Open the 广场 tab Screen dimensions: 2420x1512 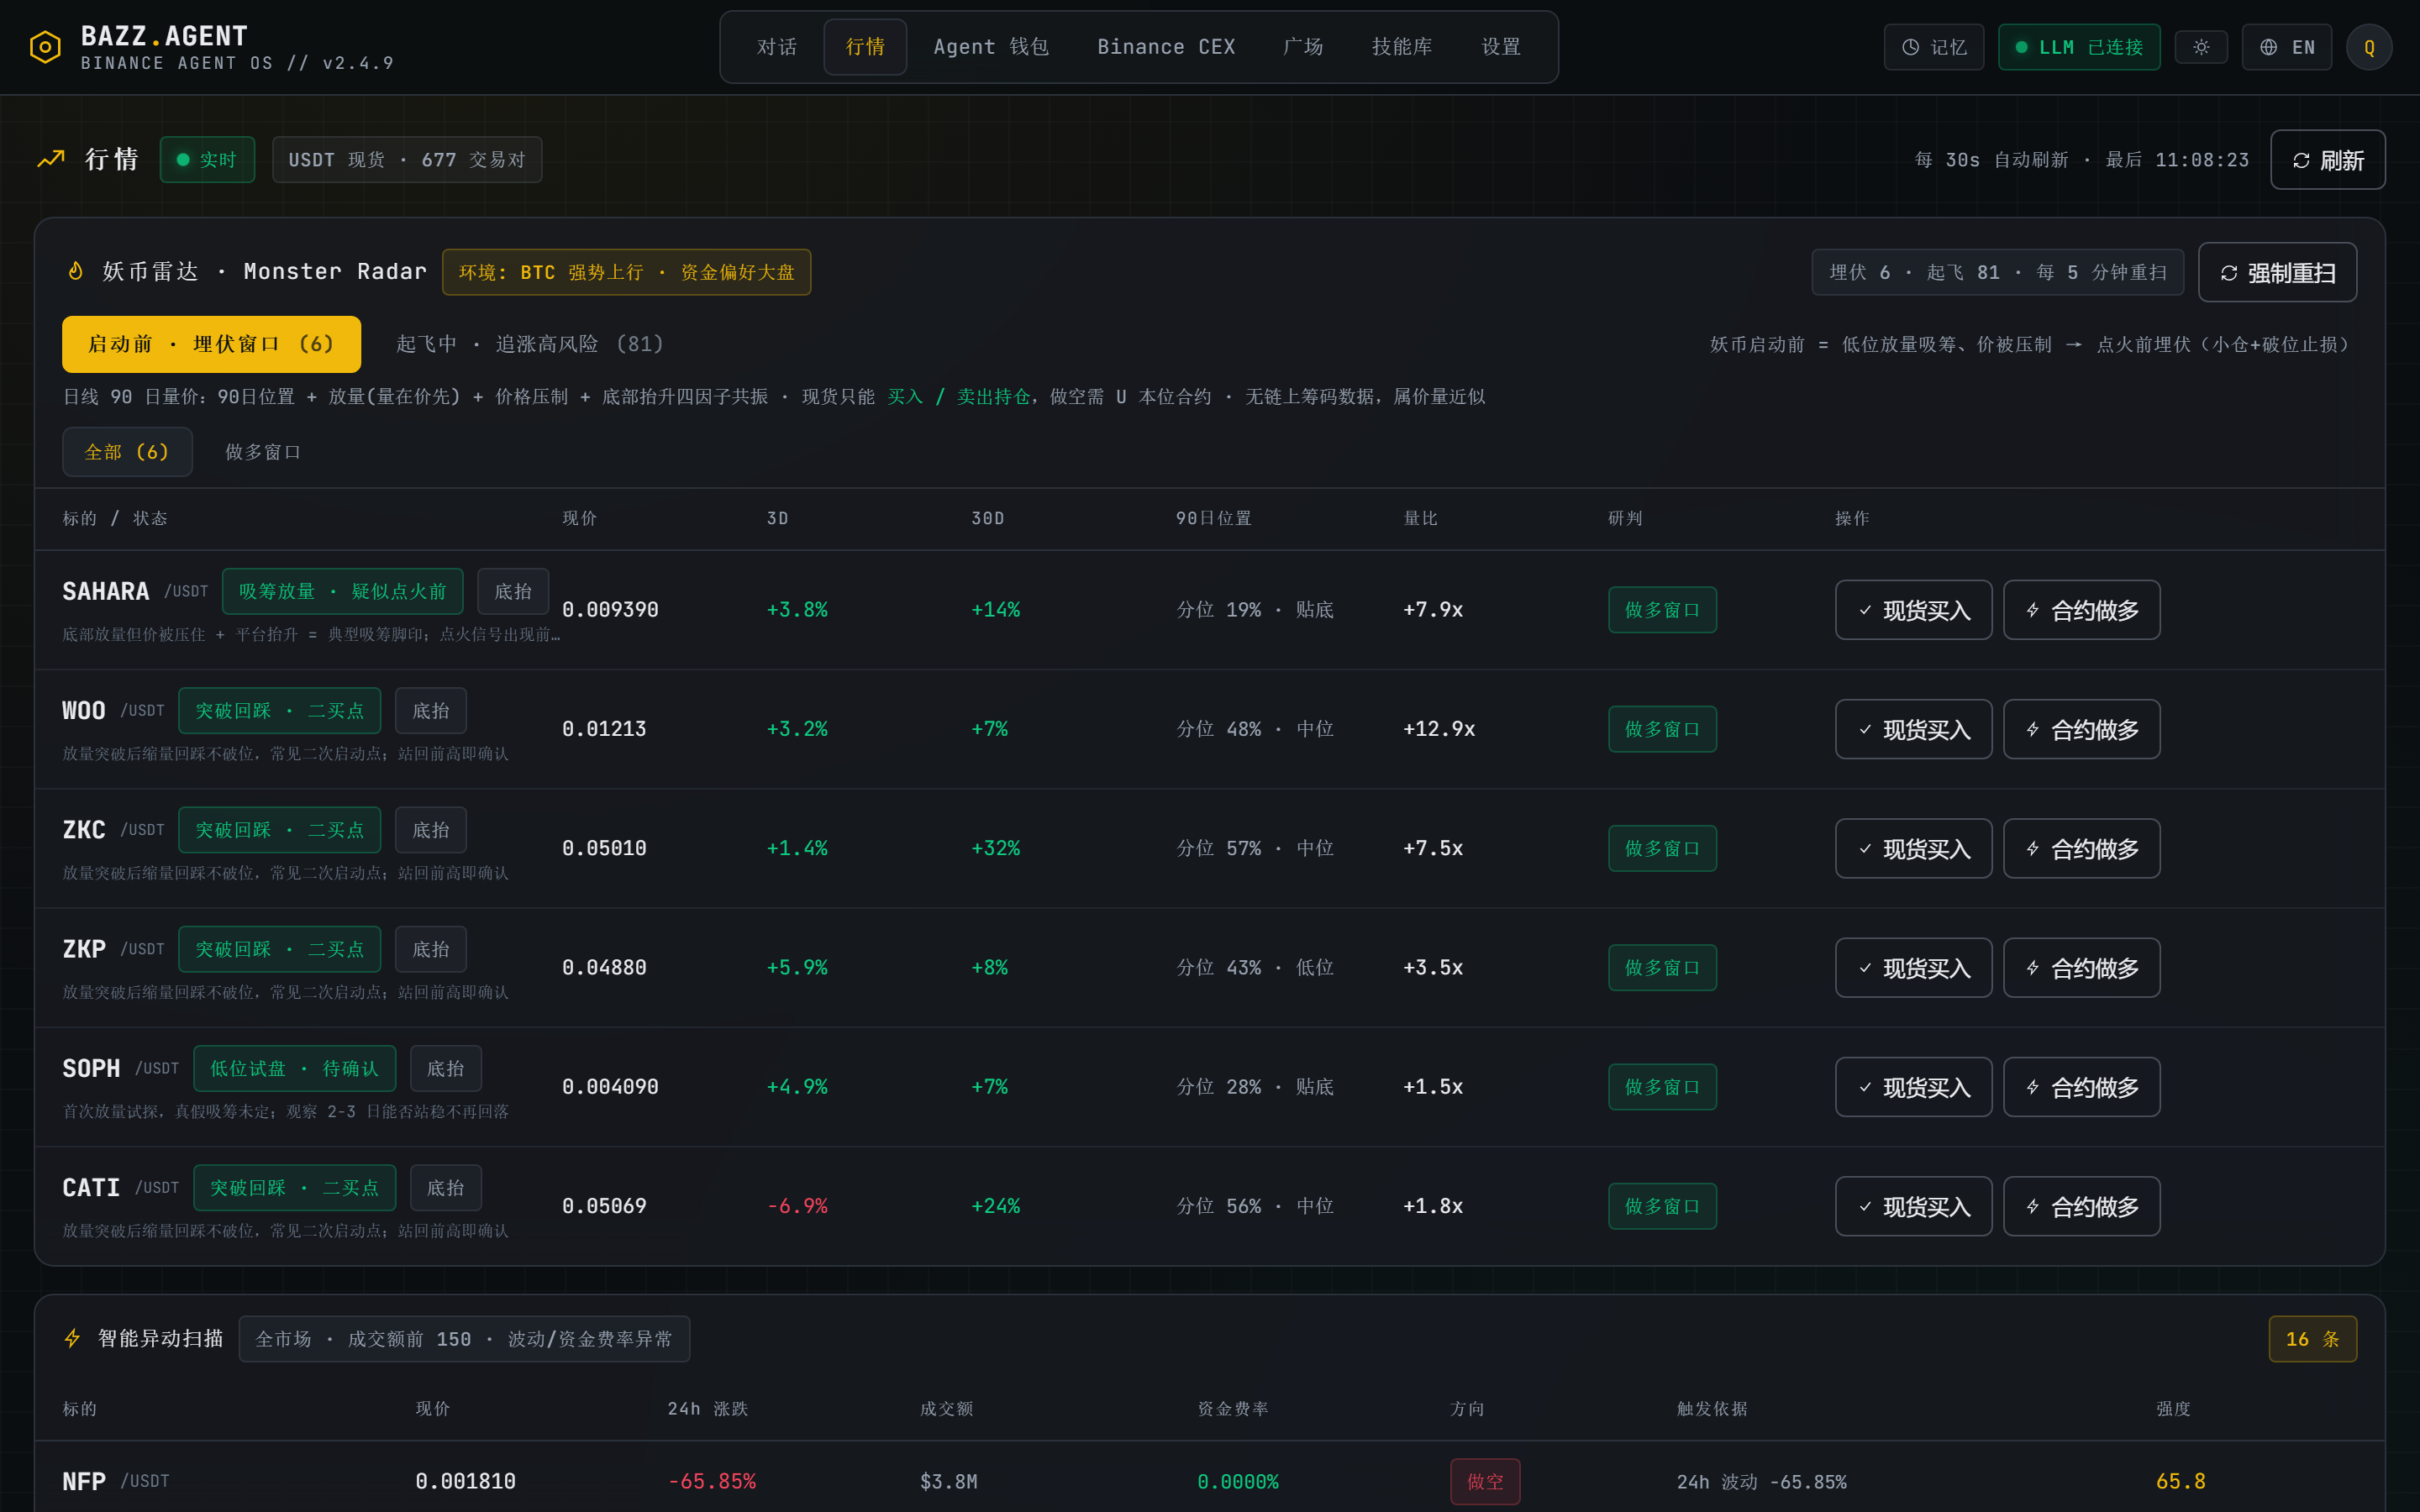pos(1303,47)
